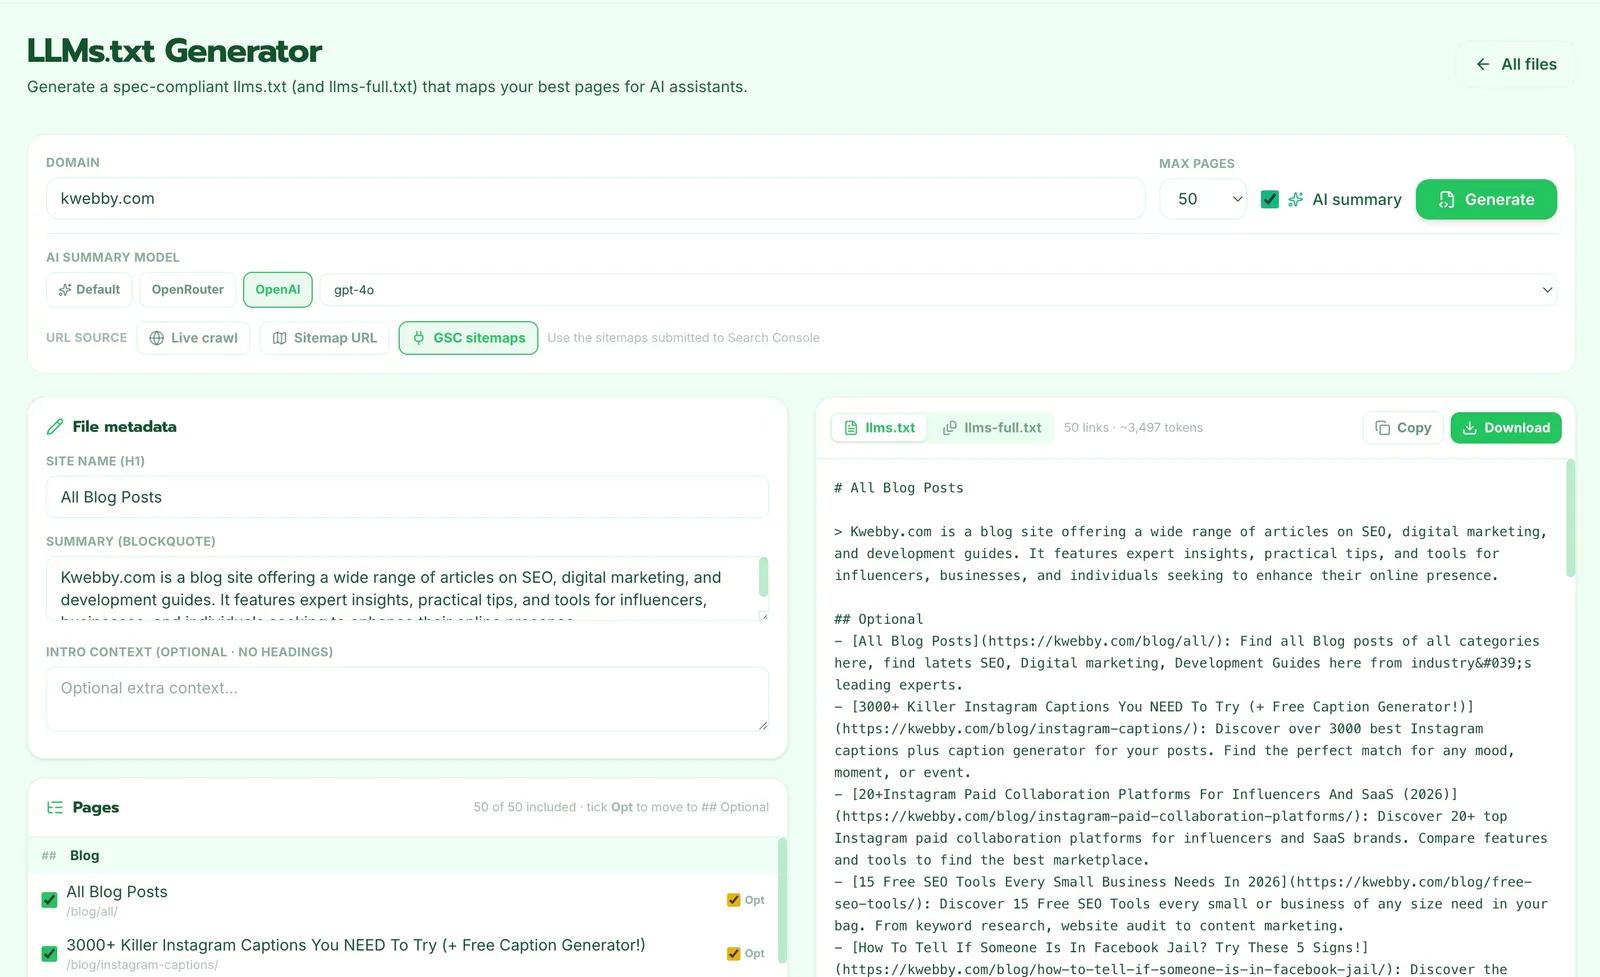Click the '## Optional' line in preview
The image size is (1600, 977).
pyautogui.click(x=879, y=619)
